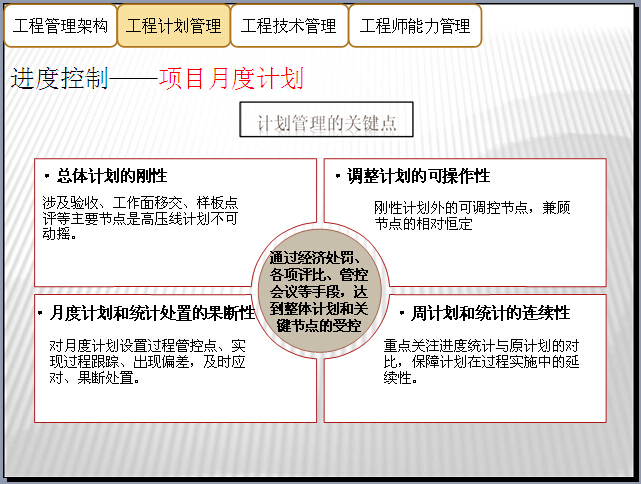Click the heading 调整计划的可操作性
The height and width of the screenshot is (484, 641).
click(418, 176)
